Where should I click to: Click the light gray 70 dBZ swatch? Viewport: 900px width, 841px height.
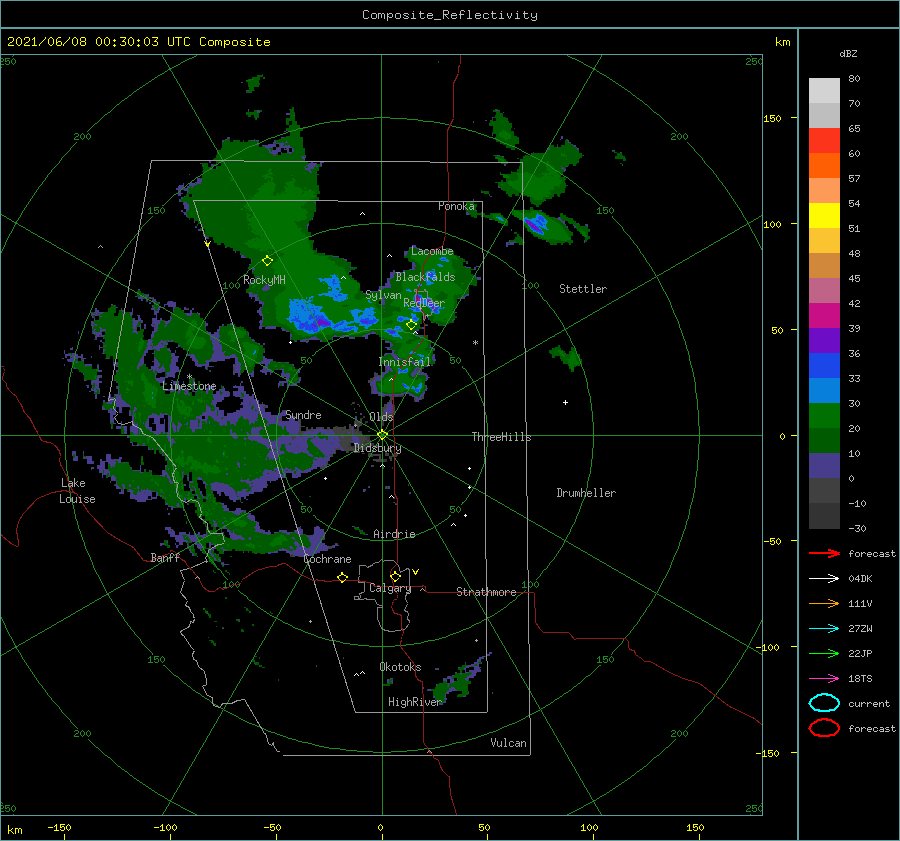pyautogui.click(x=824, y=91)
